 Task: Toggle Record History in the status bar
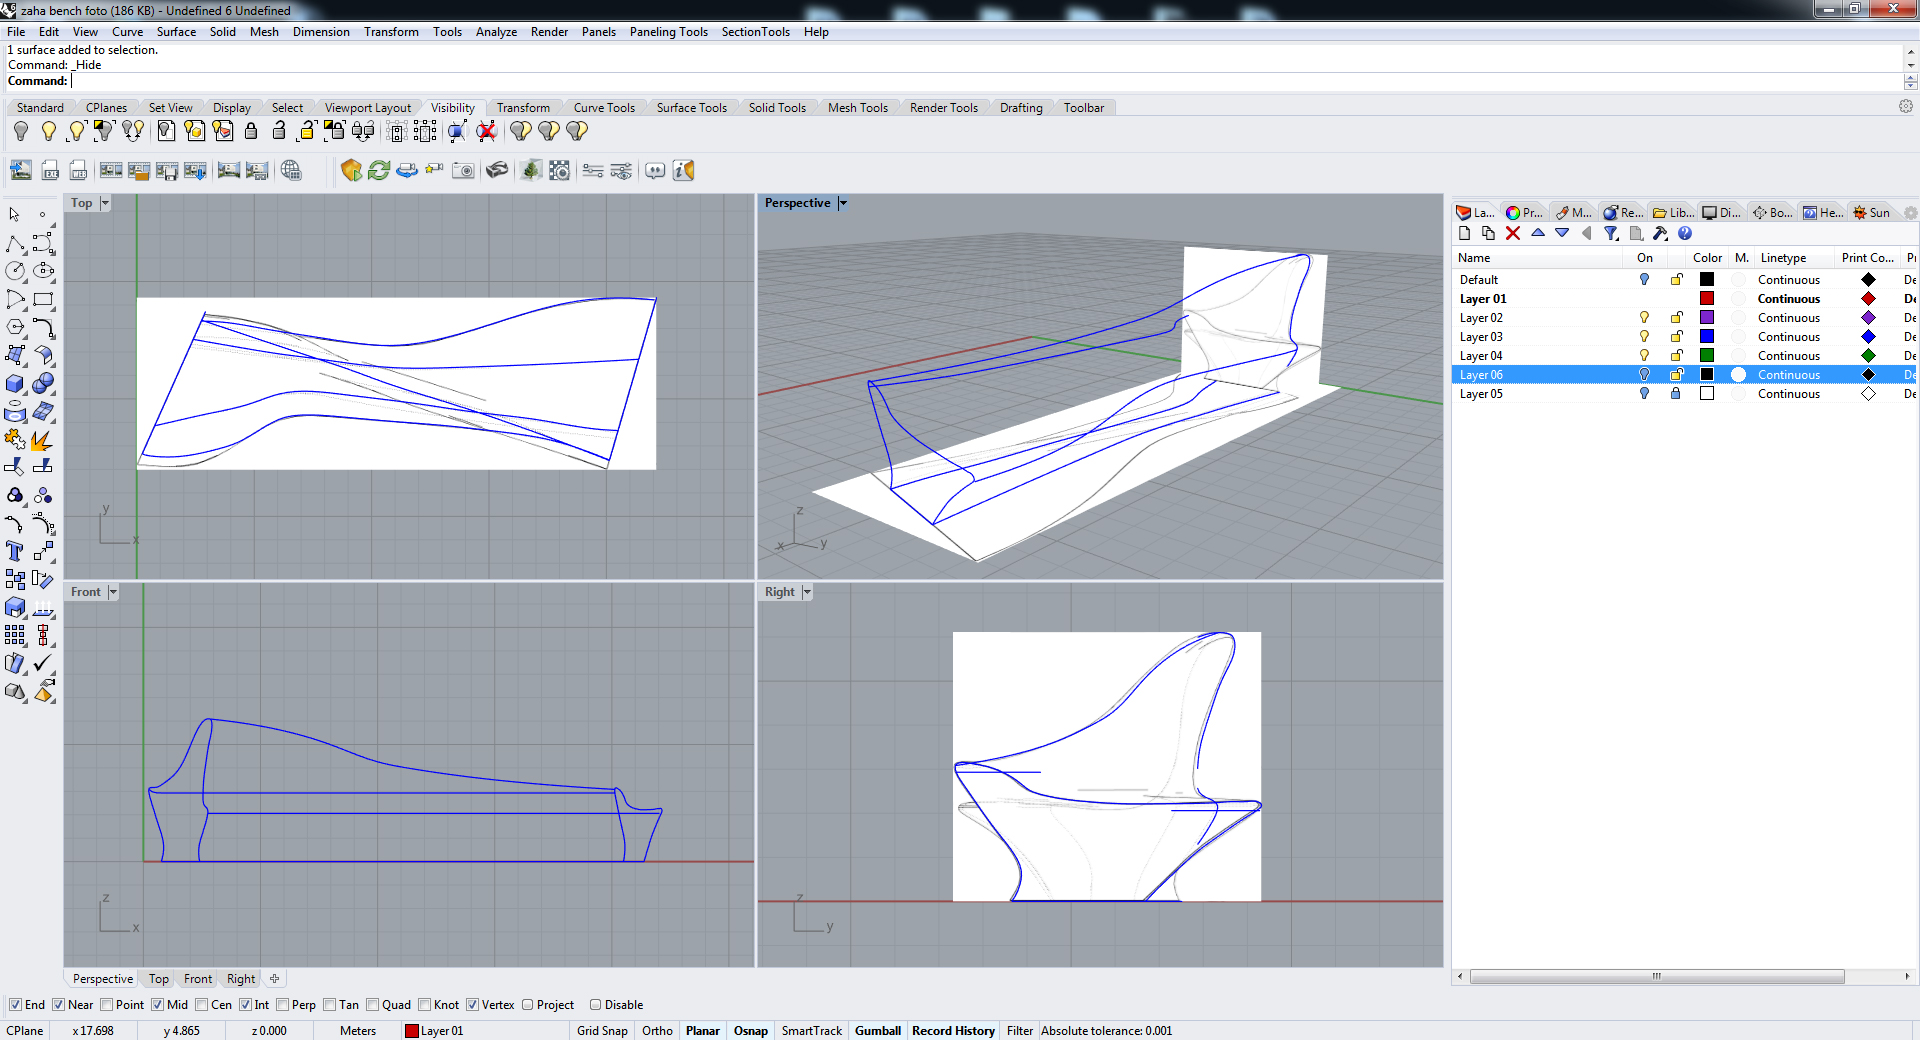(953, 1031)
